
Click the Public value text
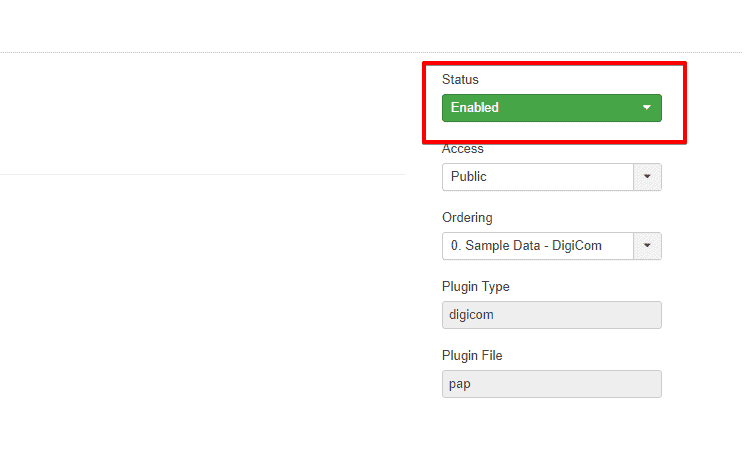pyautogui.click(x=468, y=177)
